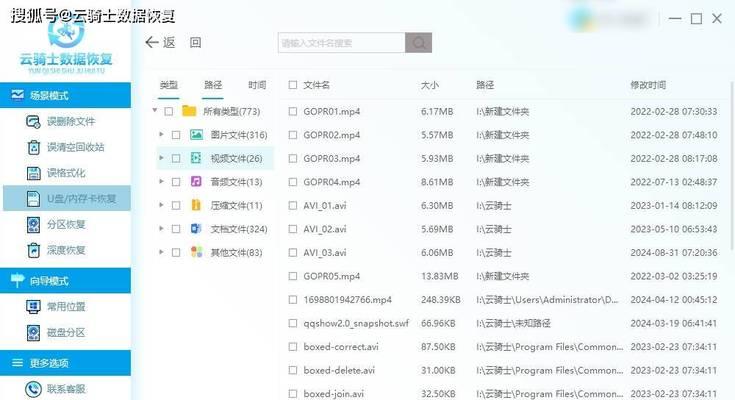
Task: Open the 常用位置 monitor icon
Action: (x=33, y=307)
